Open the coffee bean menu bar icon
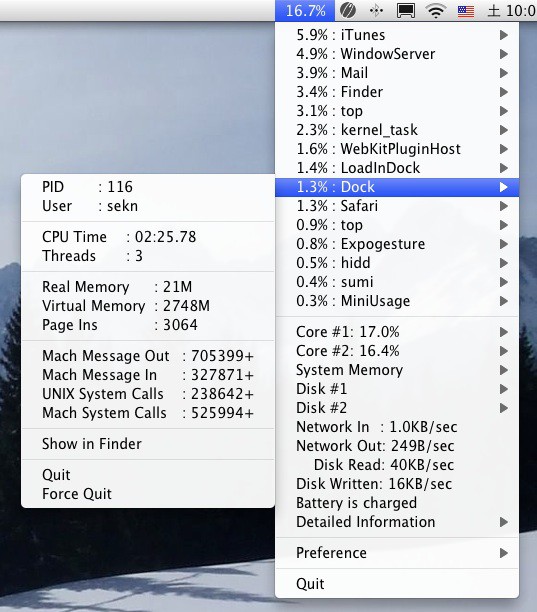 [348, 11]
